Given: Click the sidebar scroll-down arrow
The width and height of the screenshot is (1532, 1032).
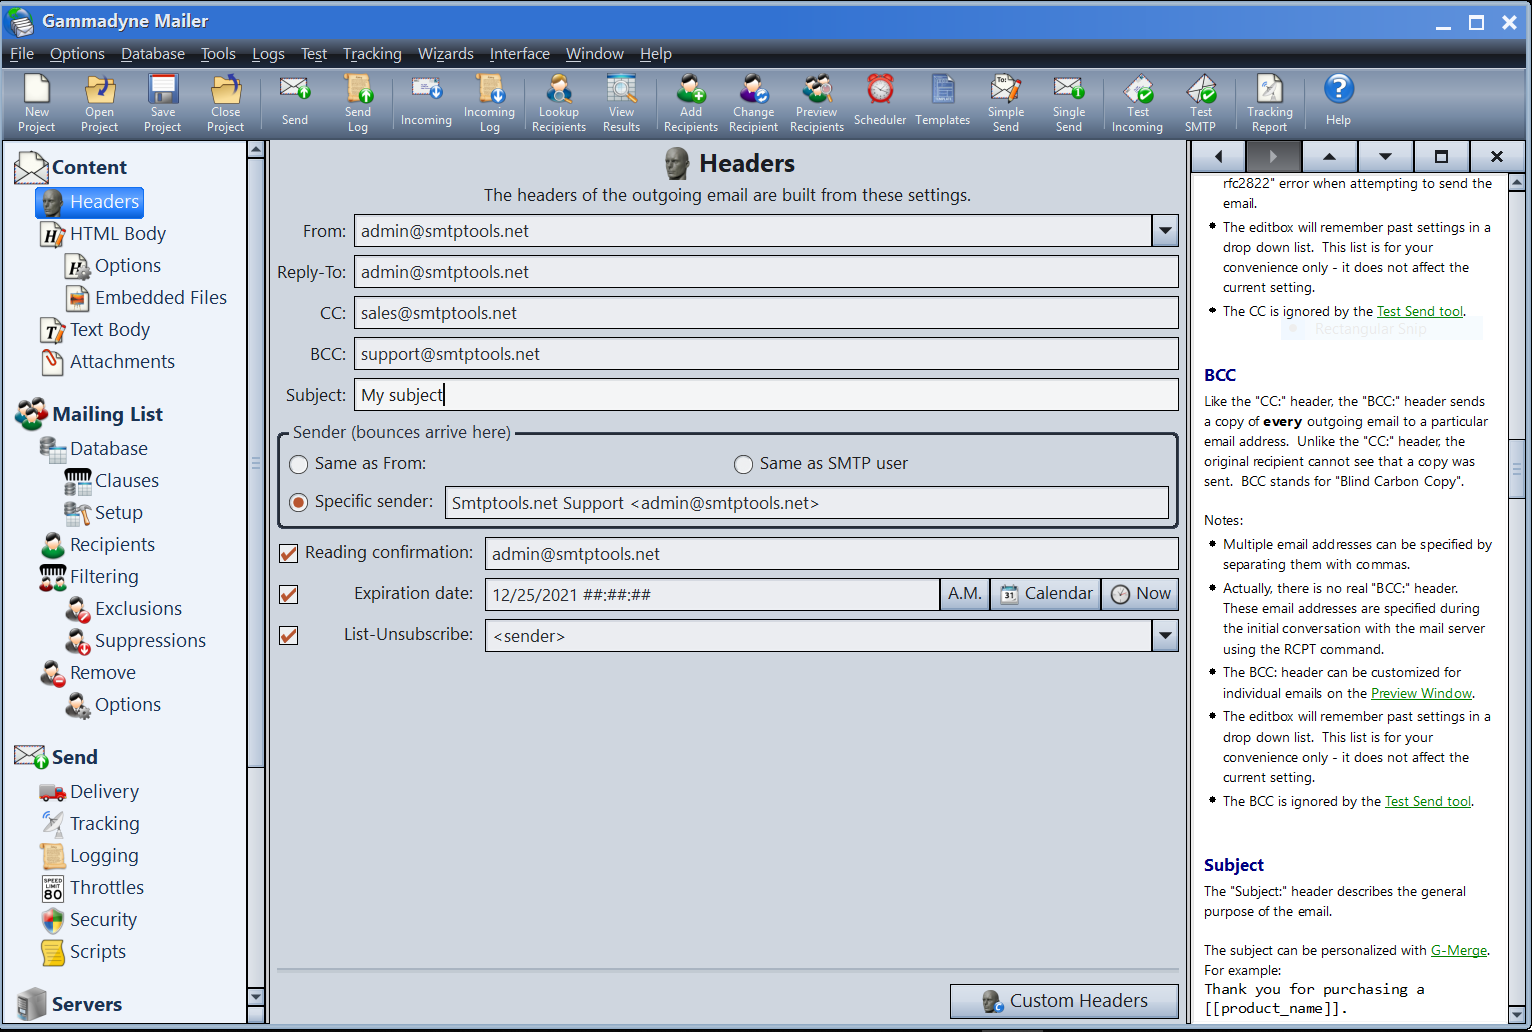Looking at the screenshot, I should pos(256,996).
